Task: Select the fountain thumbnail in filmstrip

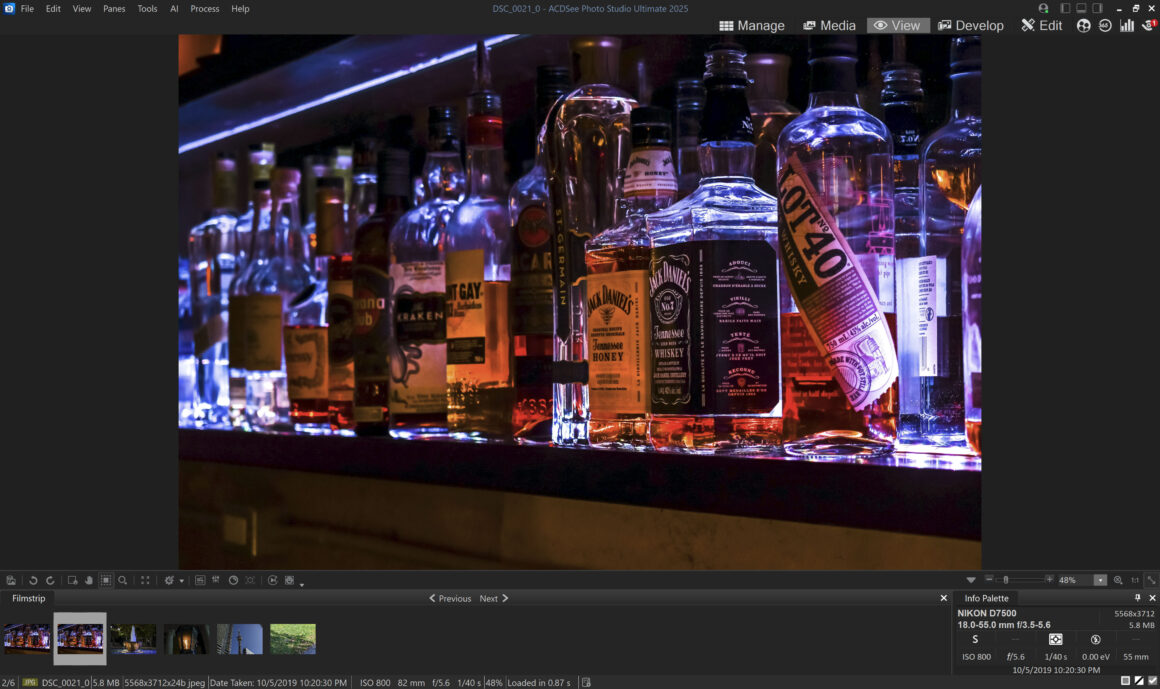Action: pos(133,639)
